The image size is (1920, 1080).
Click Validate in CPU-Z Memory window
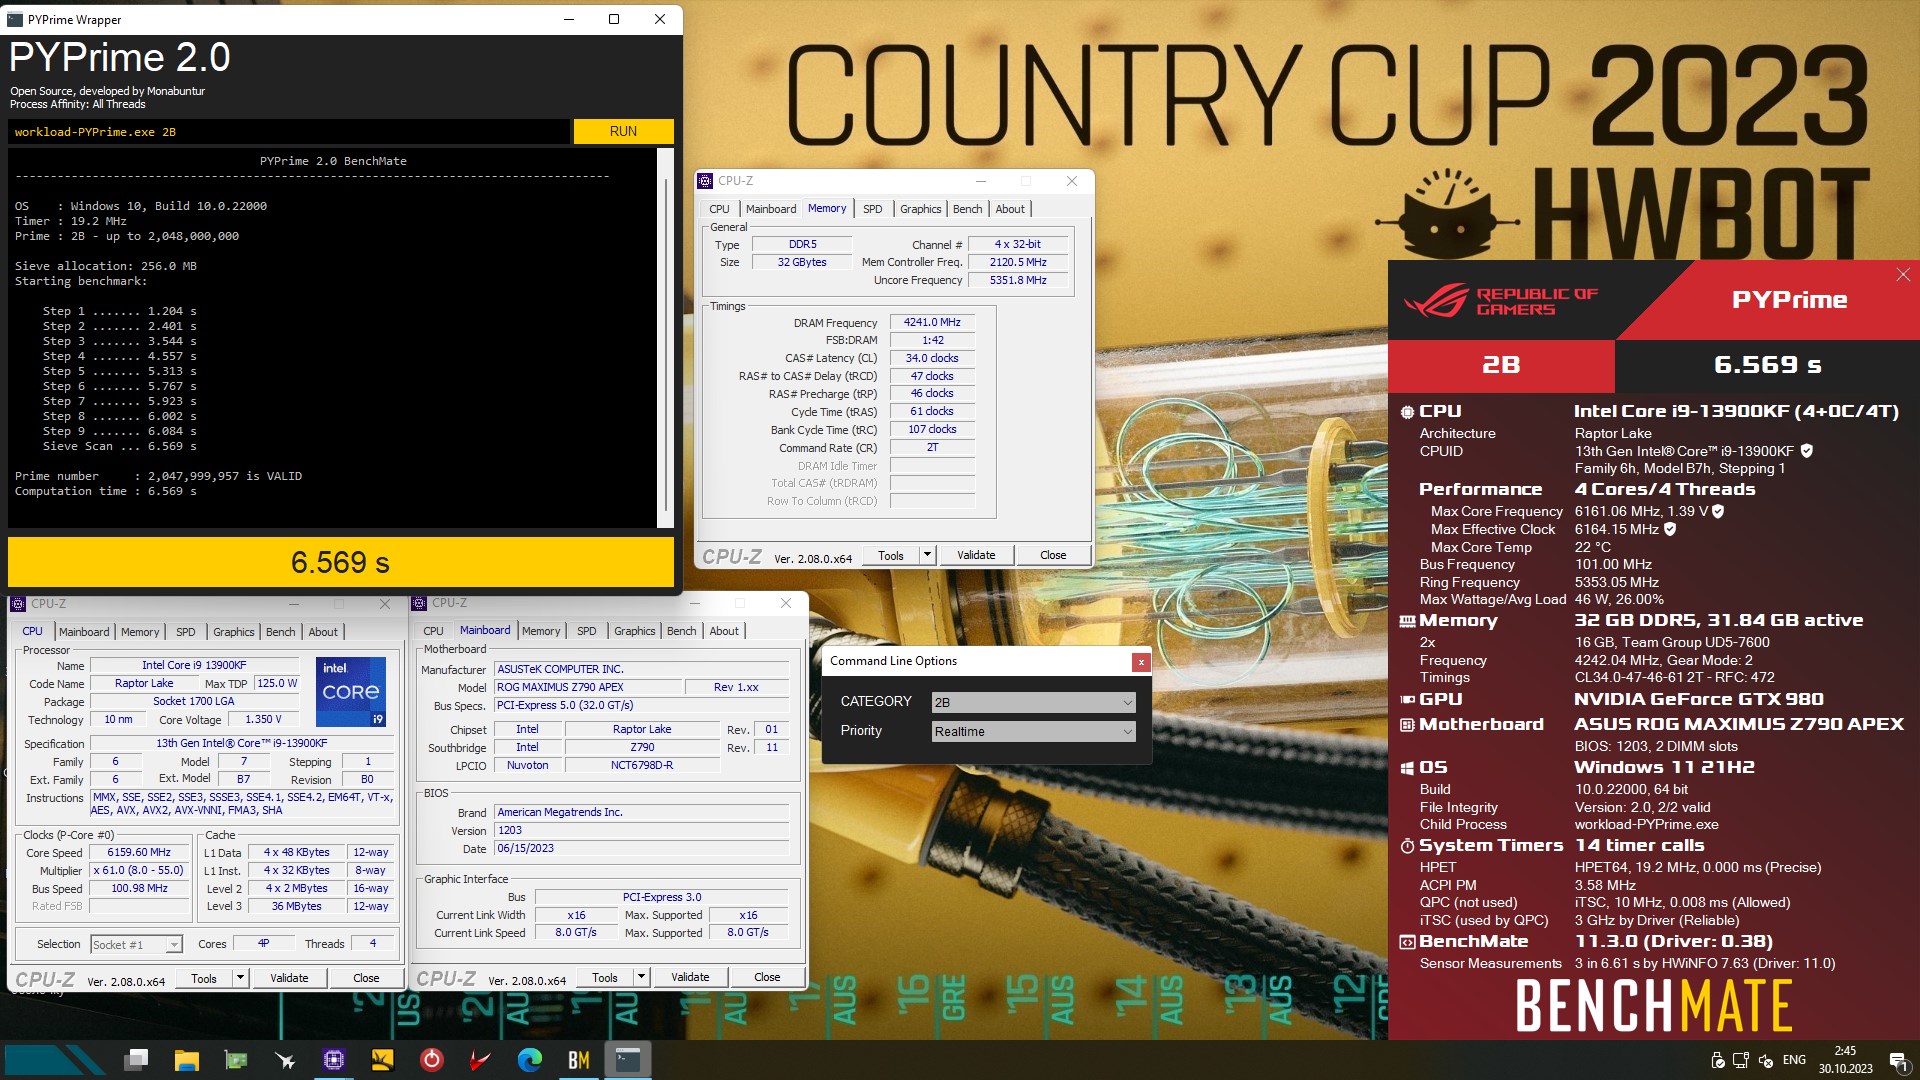[976, 555]
